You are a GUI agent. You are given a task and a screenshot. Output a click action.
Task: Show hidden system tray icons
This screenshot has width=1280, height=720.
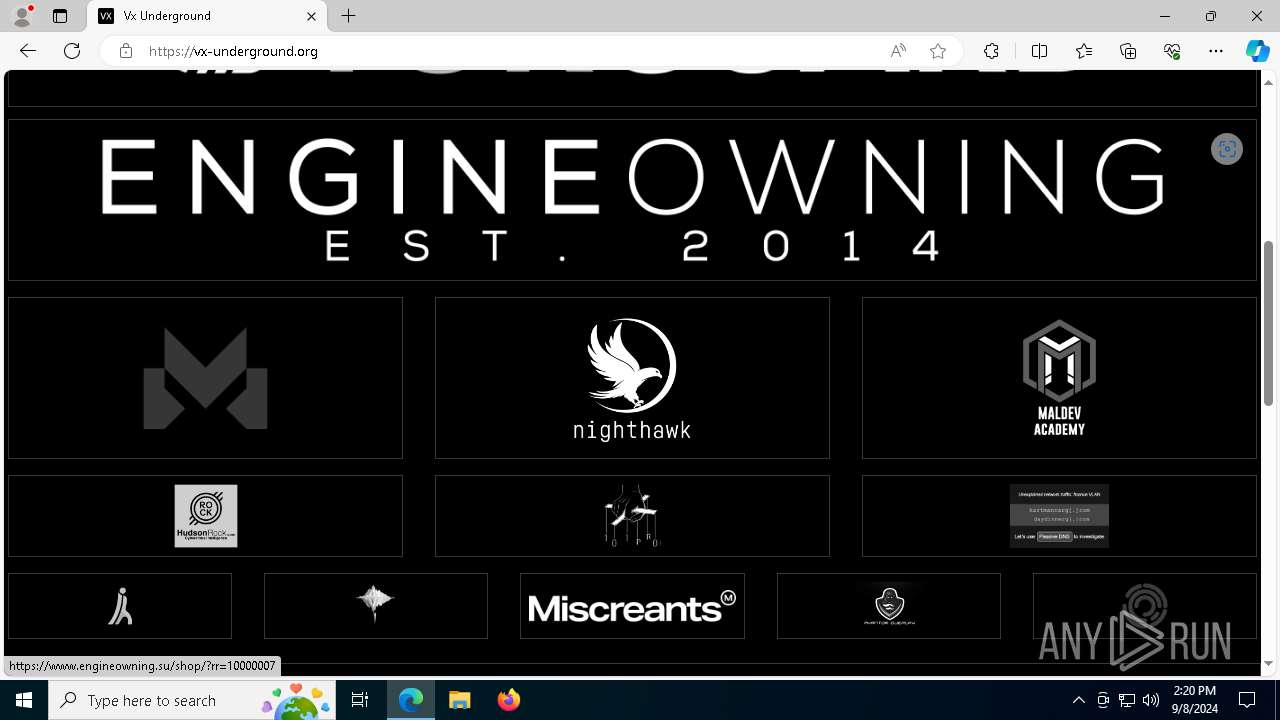[x=1078, y=700]
